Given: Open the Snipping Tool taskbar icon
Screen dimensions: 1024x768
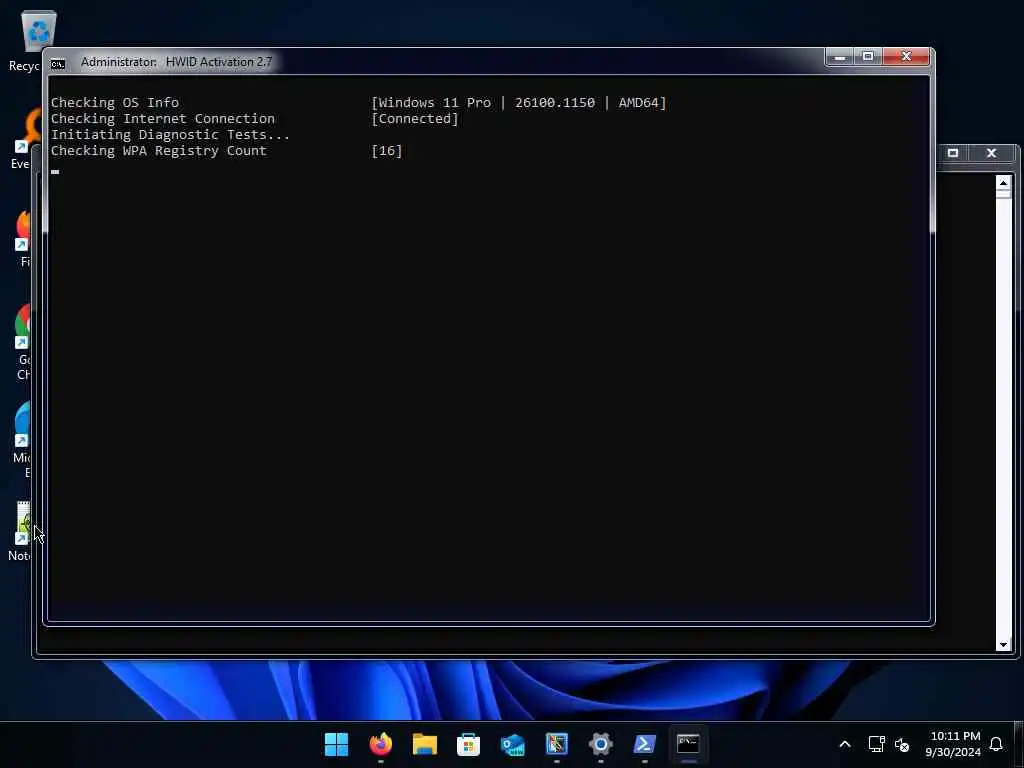Looking at the screenshot, I should 556,744.
